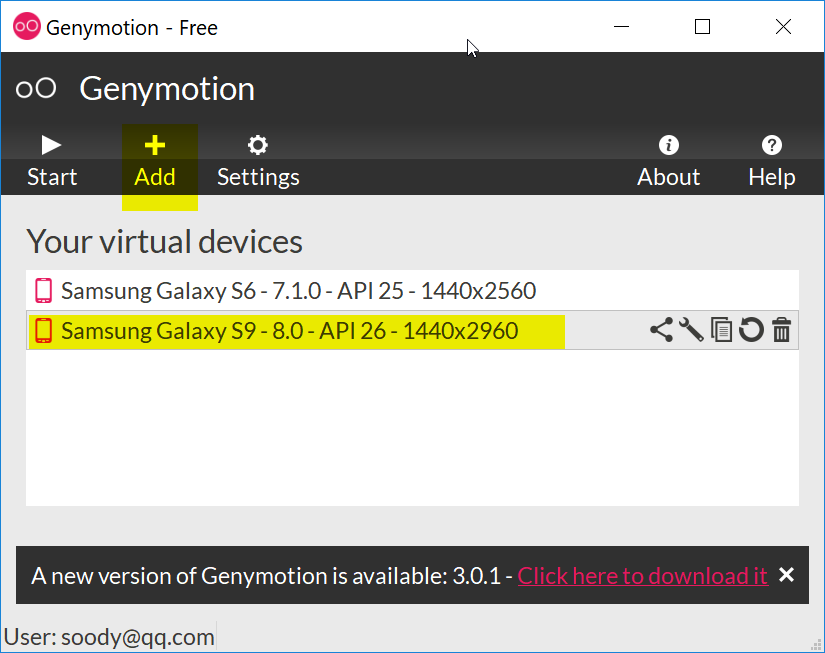
Task: Click the Genymotion logo in the header
Action: pos(36,89)
